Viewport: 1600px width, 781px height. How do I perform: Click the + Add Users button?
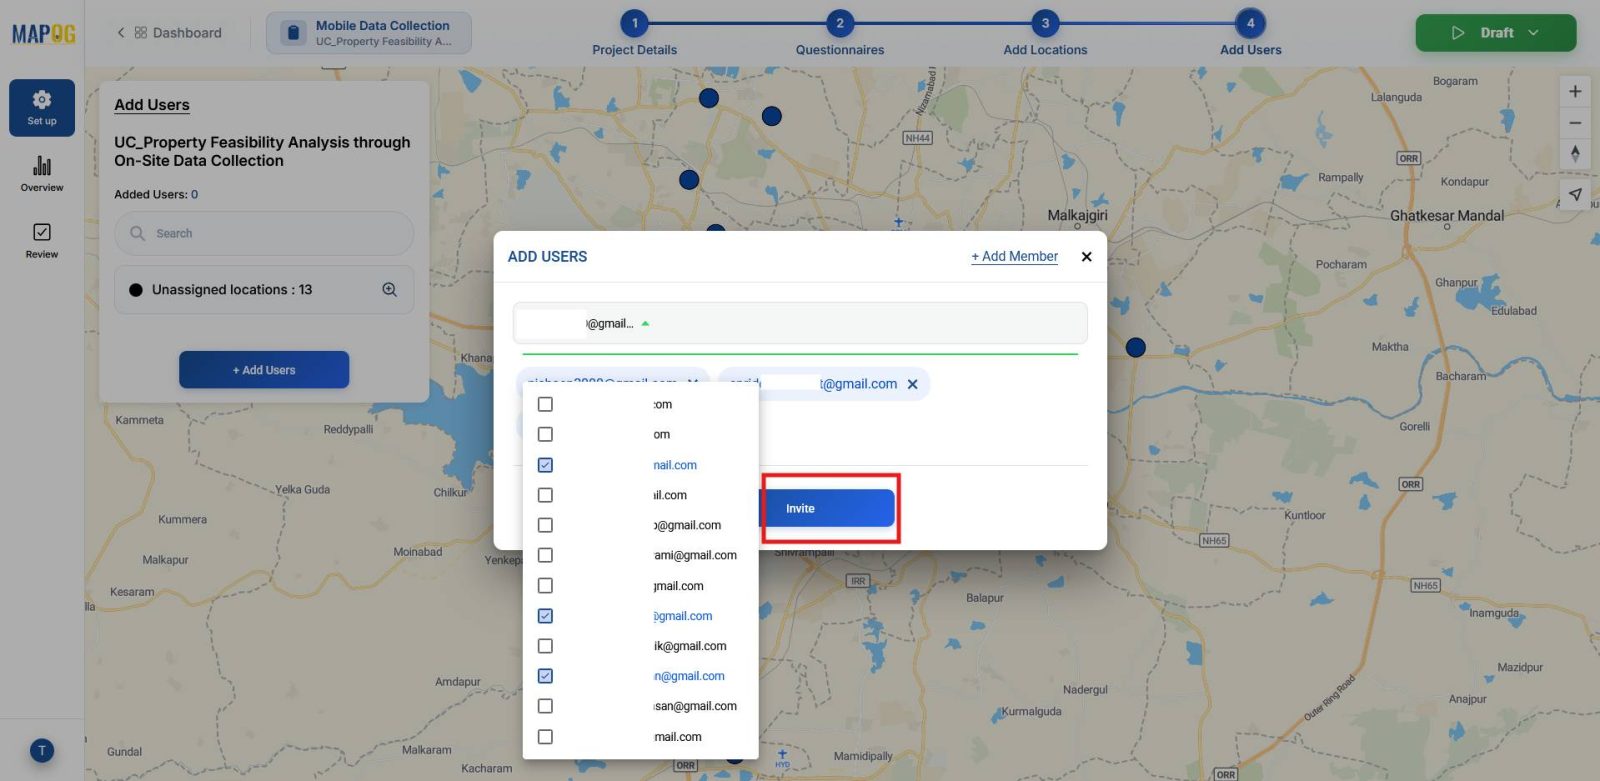tap(264, 370)
